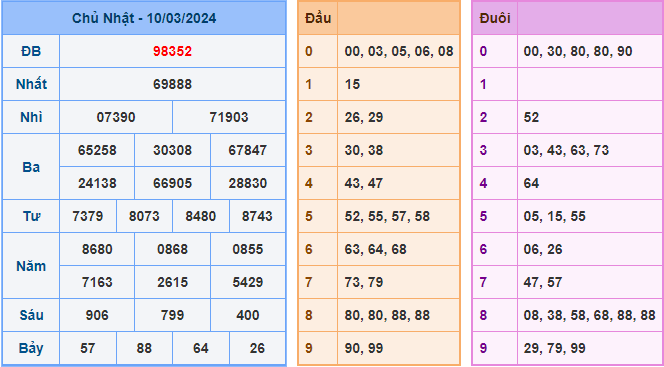The image size is (664, 367).
Task: Click Bảy prize number 26
Action: [257, 348]
